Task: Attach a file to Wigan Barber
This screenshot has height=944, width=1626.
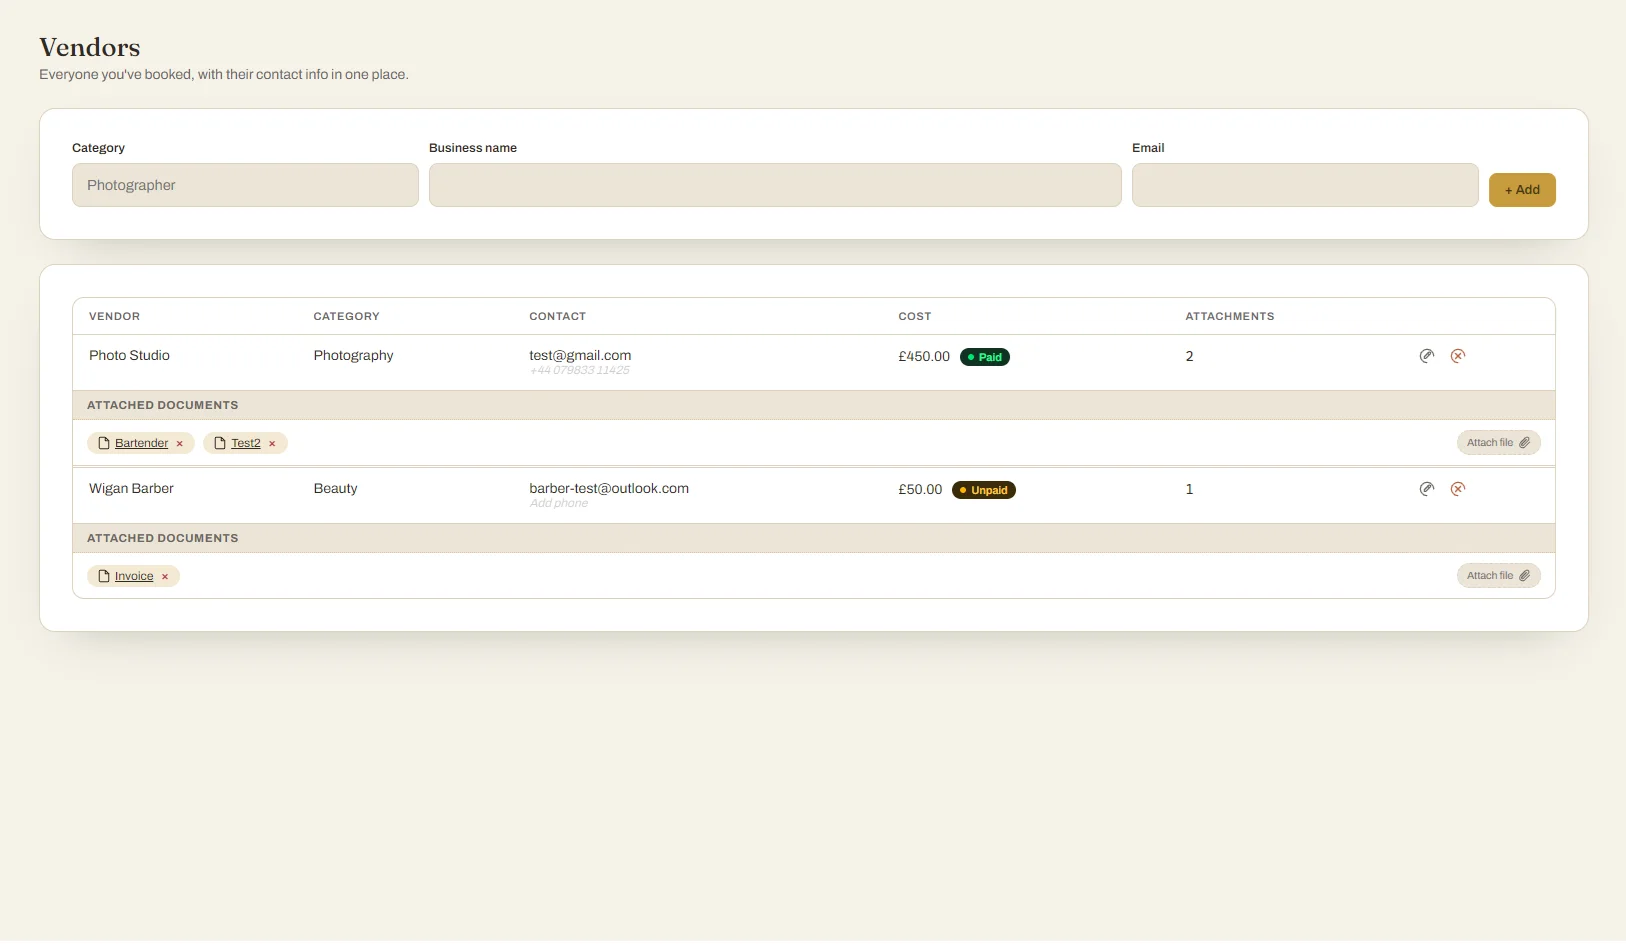Action: click(1498, 576)
